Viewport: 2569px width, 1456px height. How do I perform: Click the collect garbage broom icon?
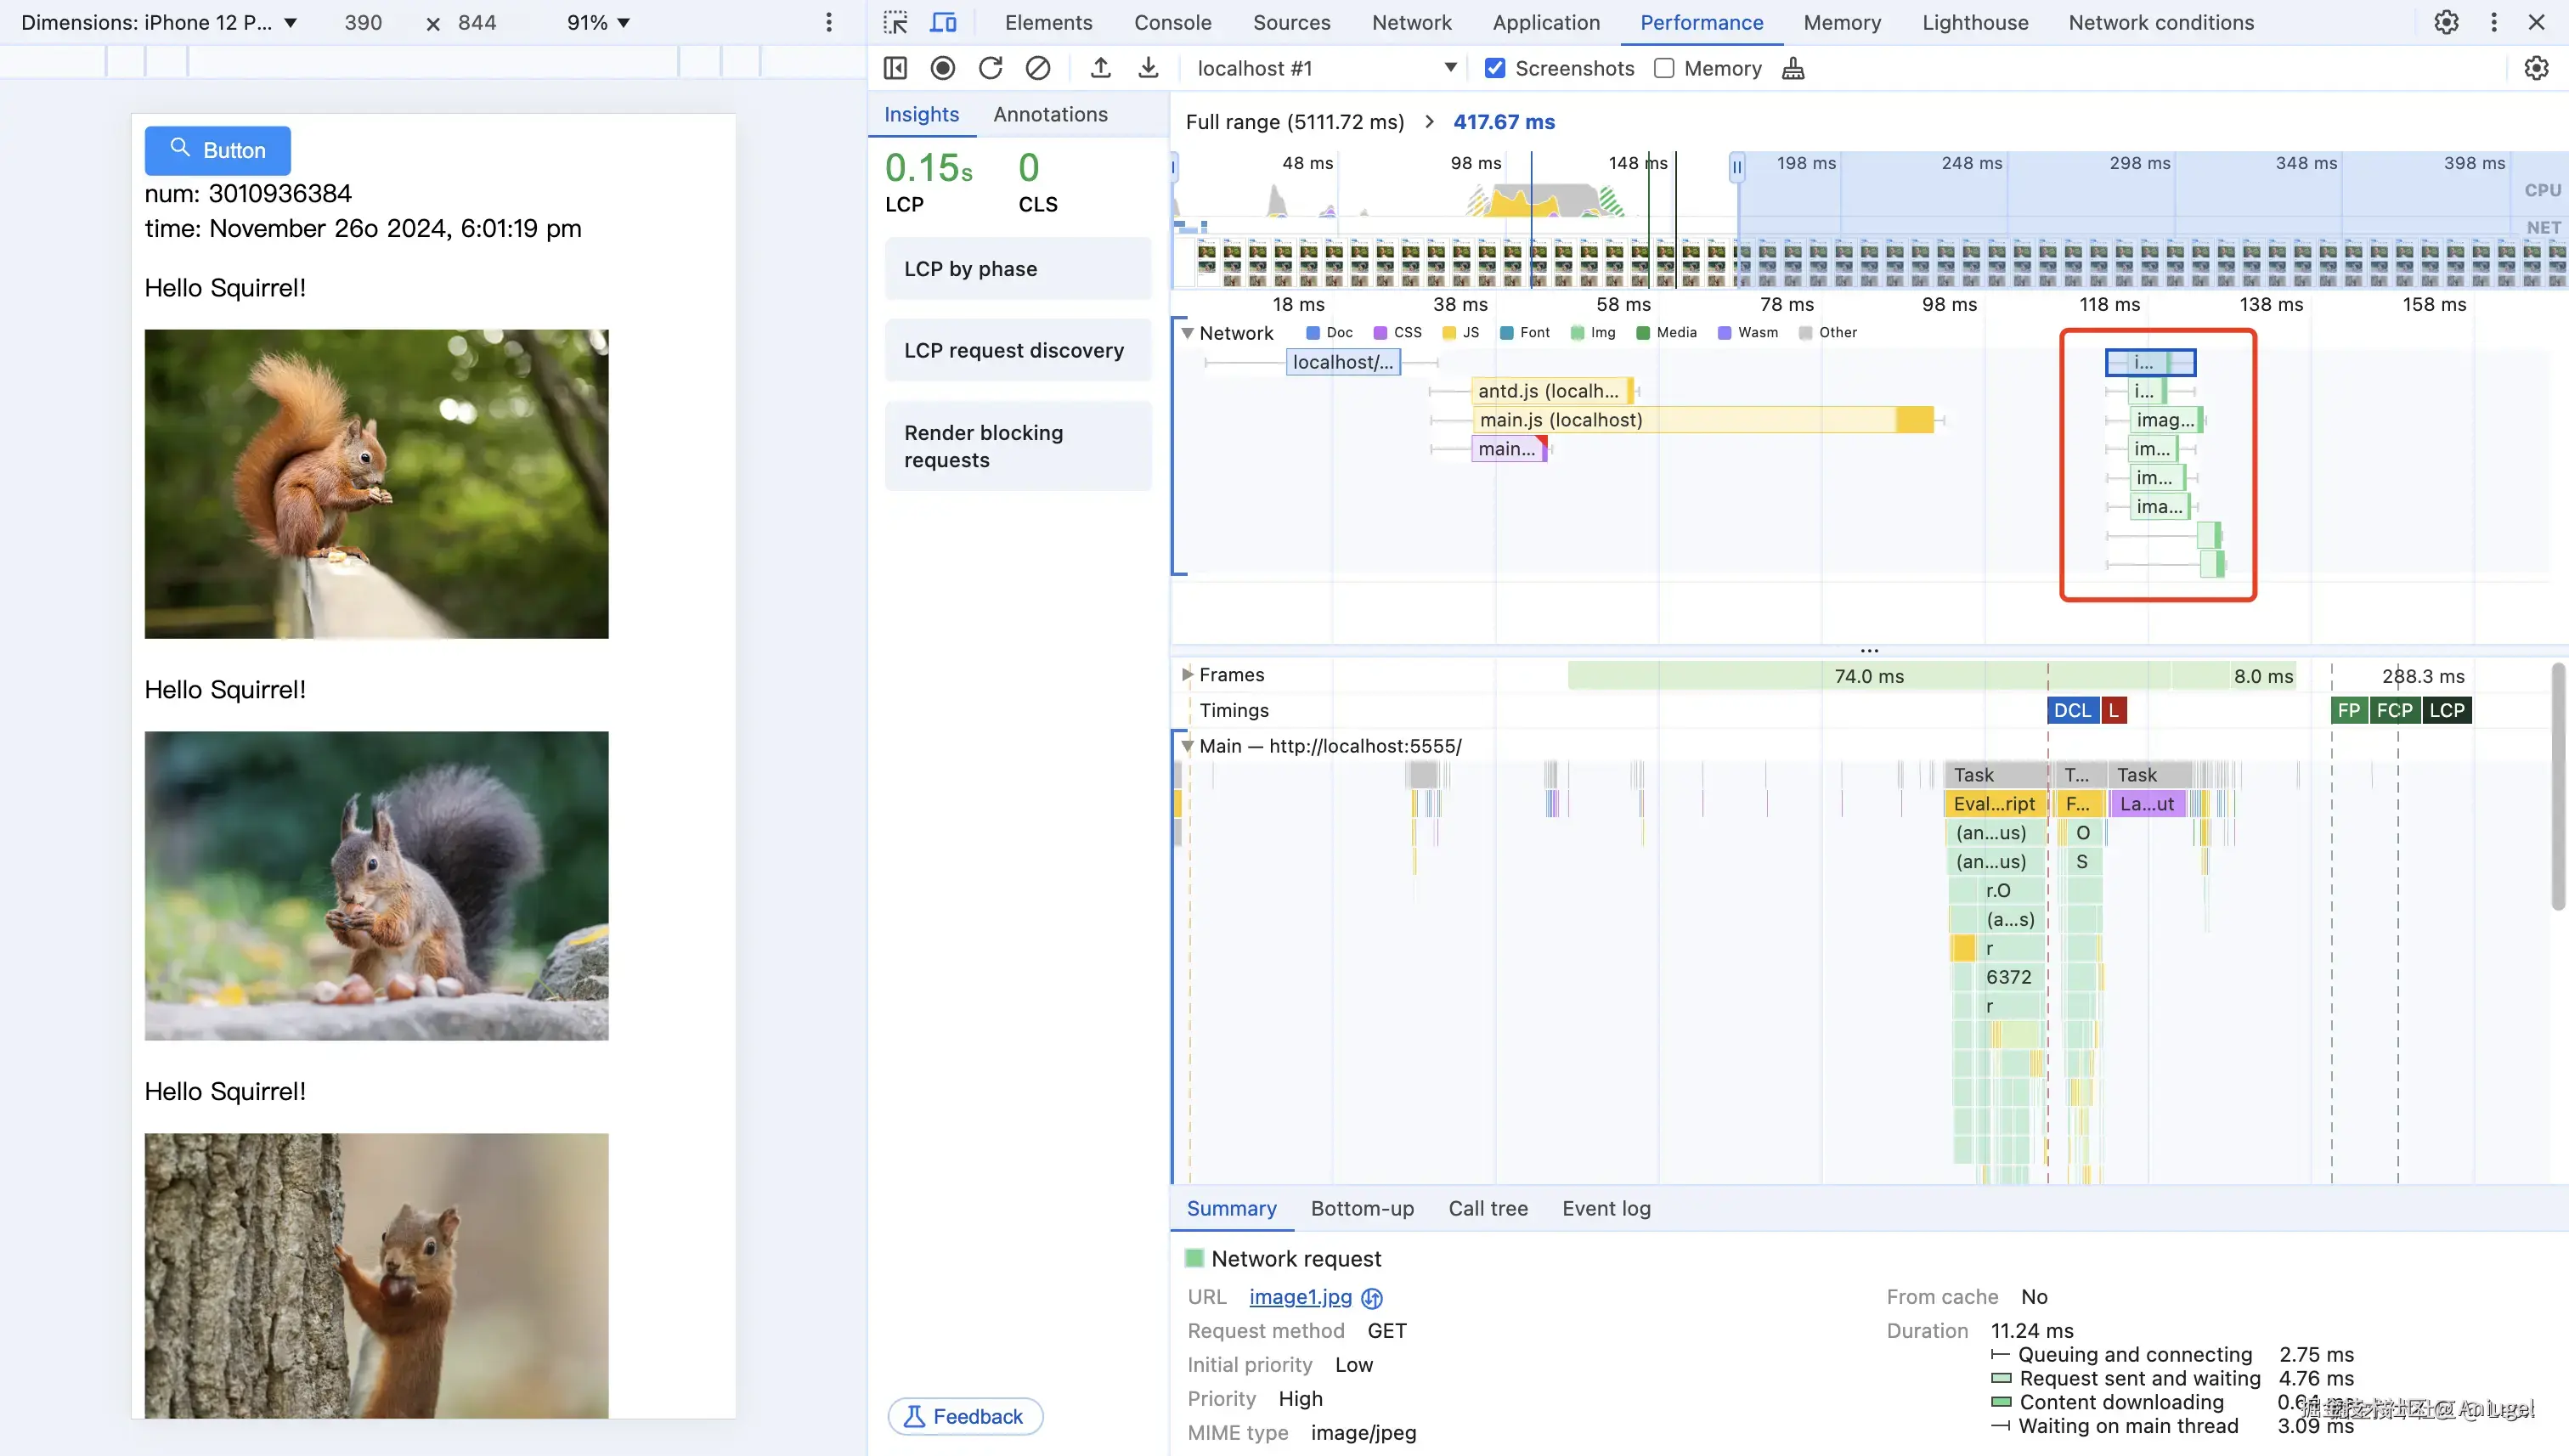[x=1793, y=68]
